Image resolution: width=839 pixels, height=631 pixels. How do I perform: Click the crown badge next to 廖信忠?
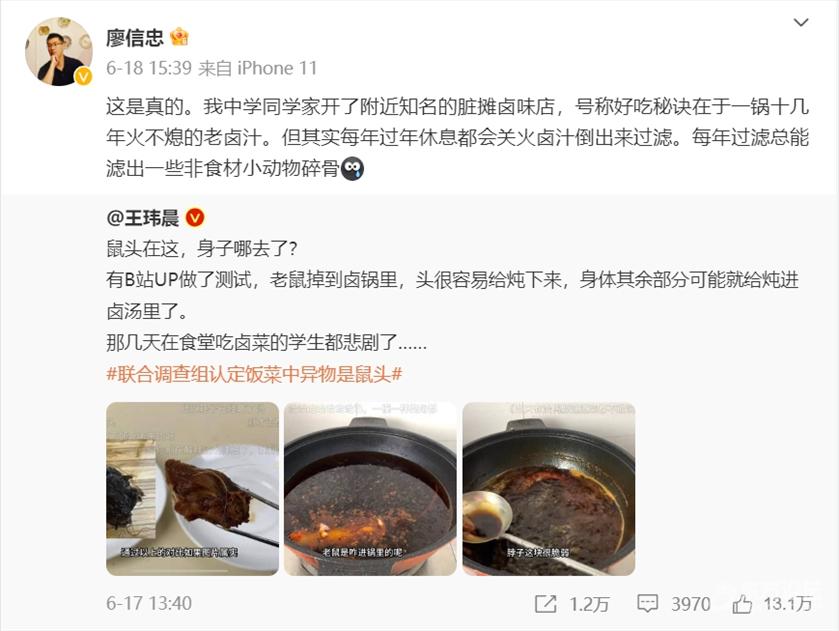click(179, 37)
